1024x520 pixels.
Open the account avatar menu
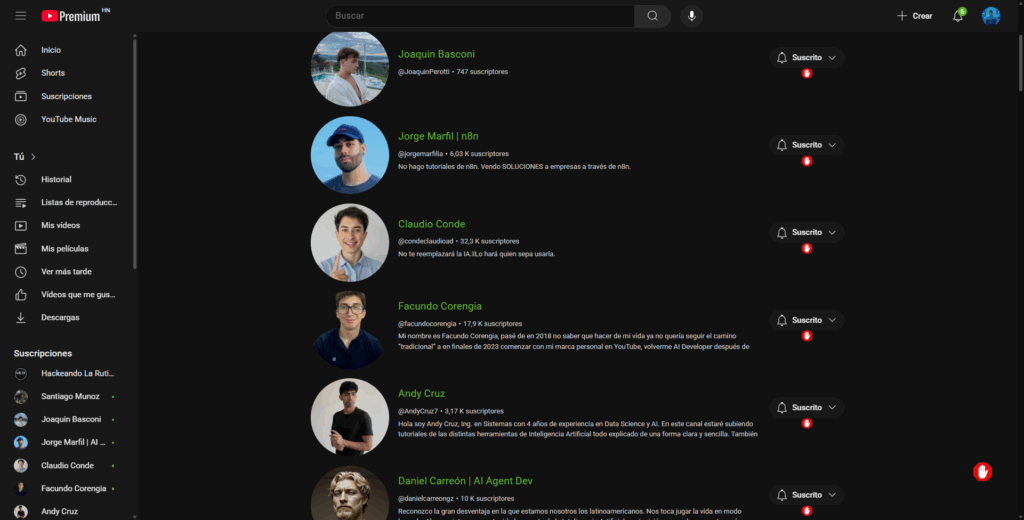point(991,16)
